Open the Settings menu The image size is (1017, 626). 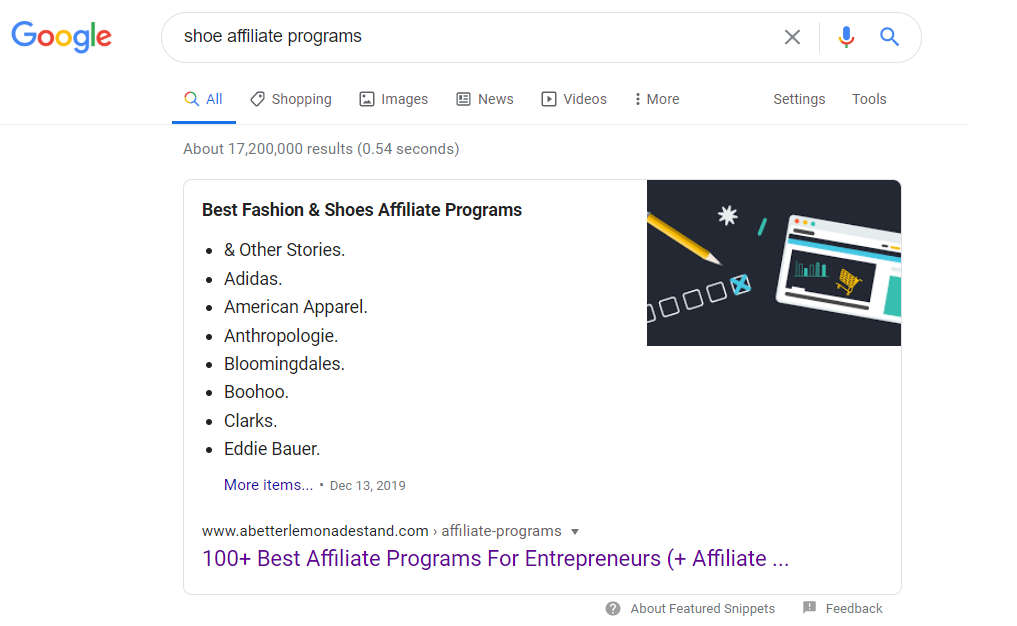799,99
